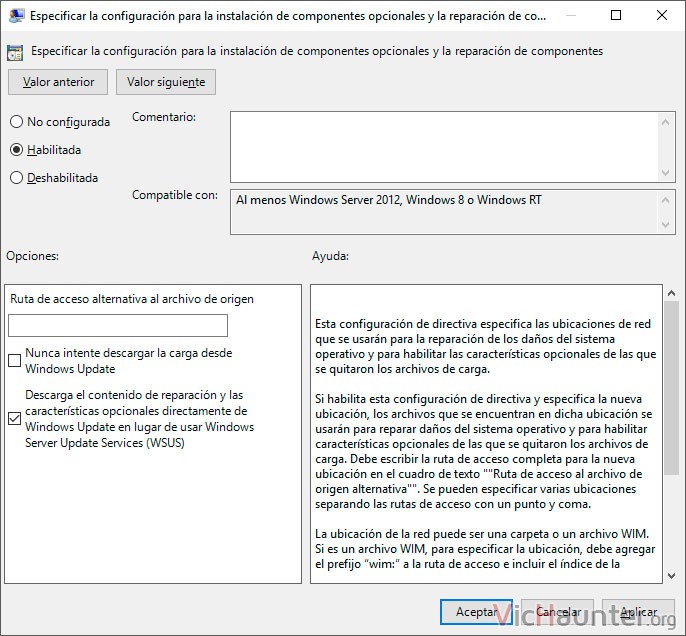686x636 pixels.
Task: Click Ayuda panel scroll up arrow
Action: [672, 294]
